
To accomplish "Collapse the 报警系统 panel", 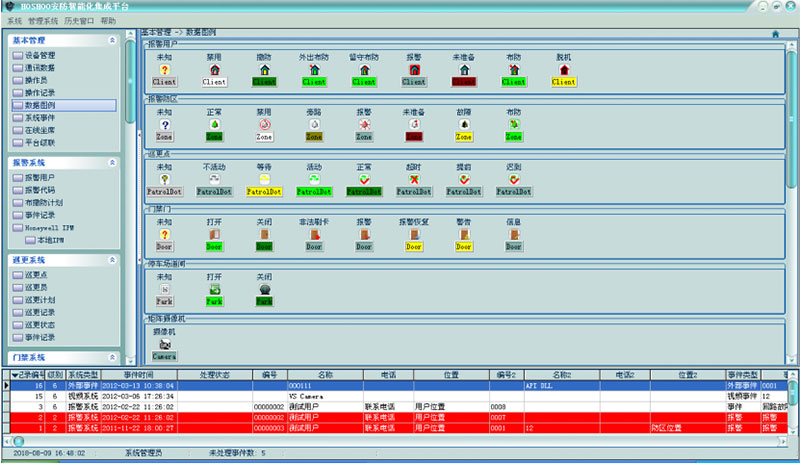I will pyautogui.click(x=112, y=161).
